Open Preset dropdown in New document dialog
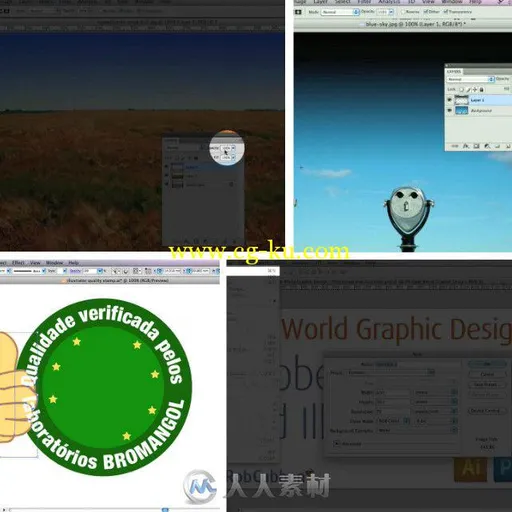Screen dimensions: 512x512 [391, 372]
